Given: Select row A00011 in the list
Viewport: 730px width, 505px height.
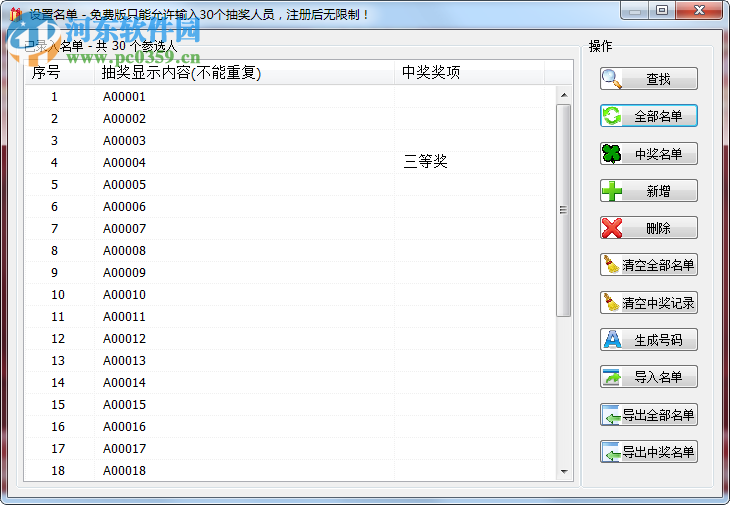Looking at the screenshot, I should (284, 316).
